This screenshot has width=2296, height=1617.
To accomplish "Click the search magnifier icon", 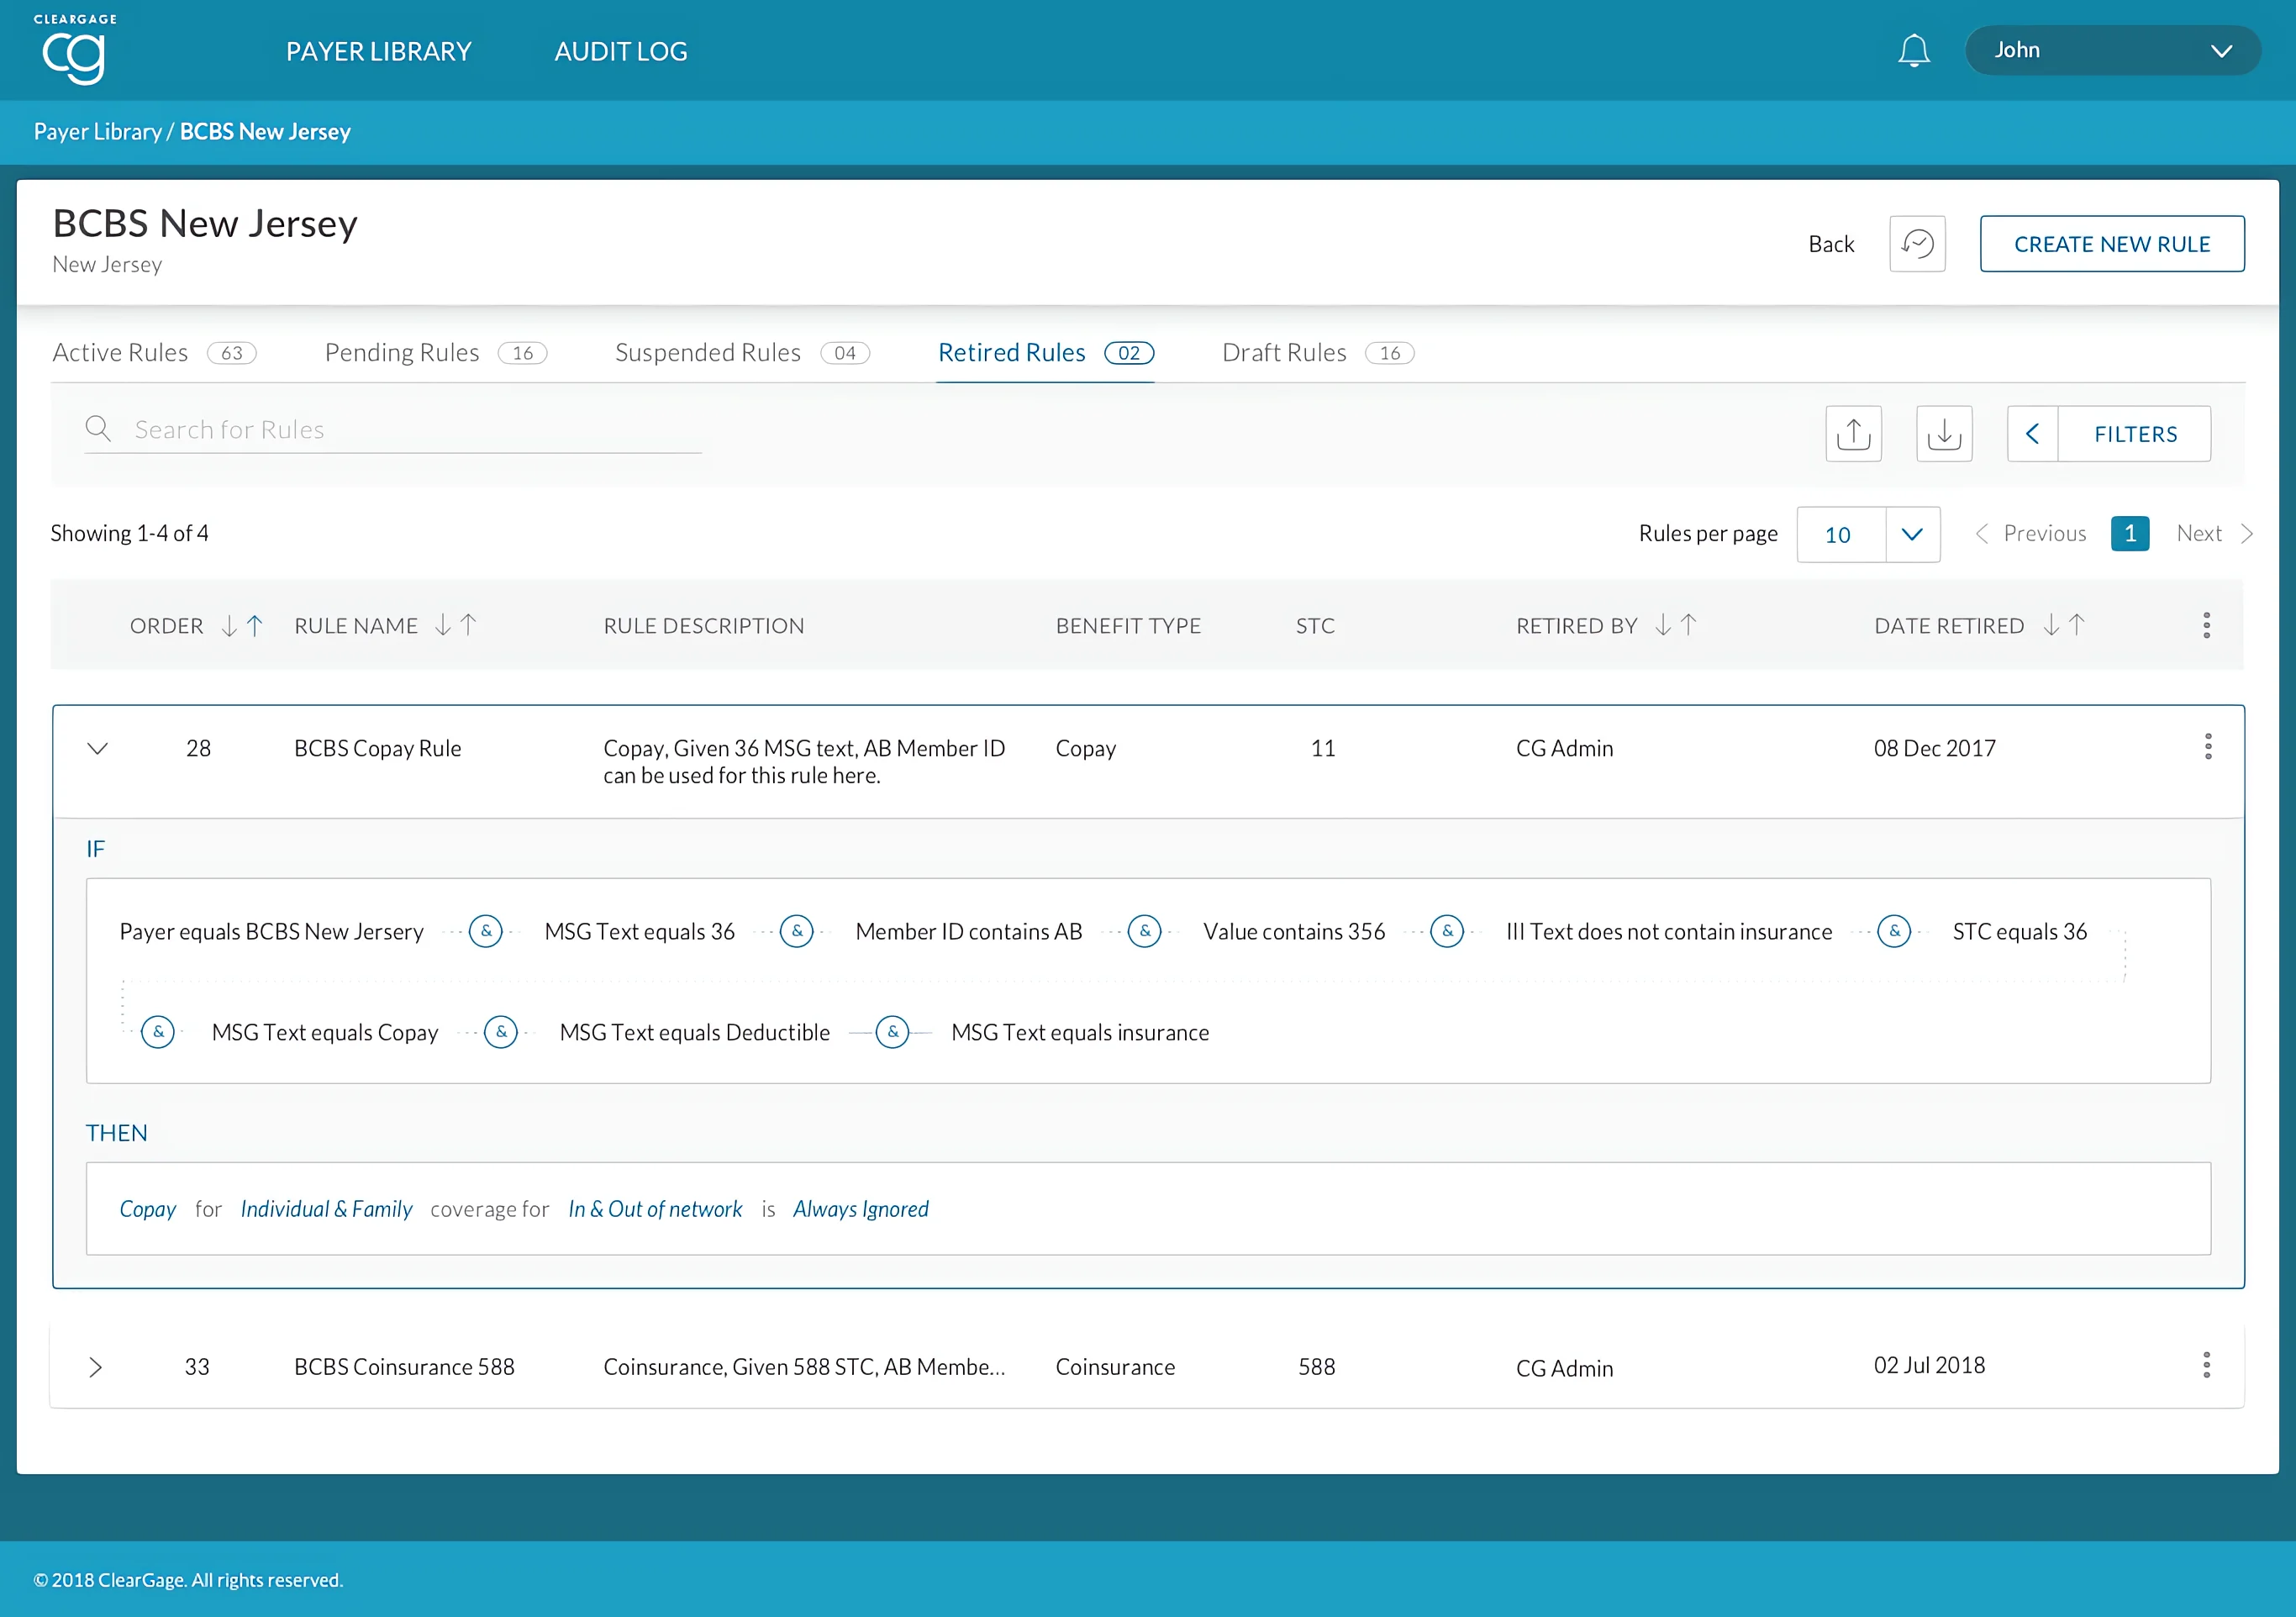I will [x=98, y=429].
